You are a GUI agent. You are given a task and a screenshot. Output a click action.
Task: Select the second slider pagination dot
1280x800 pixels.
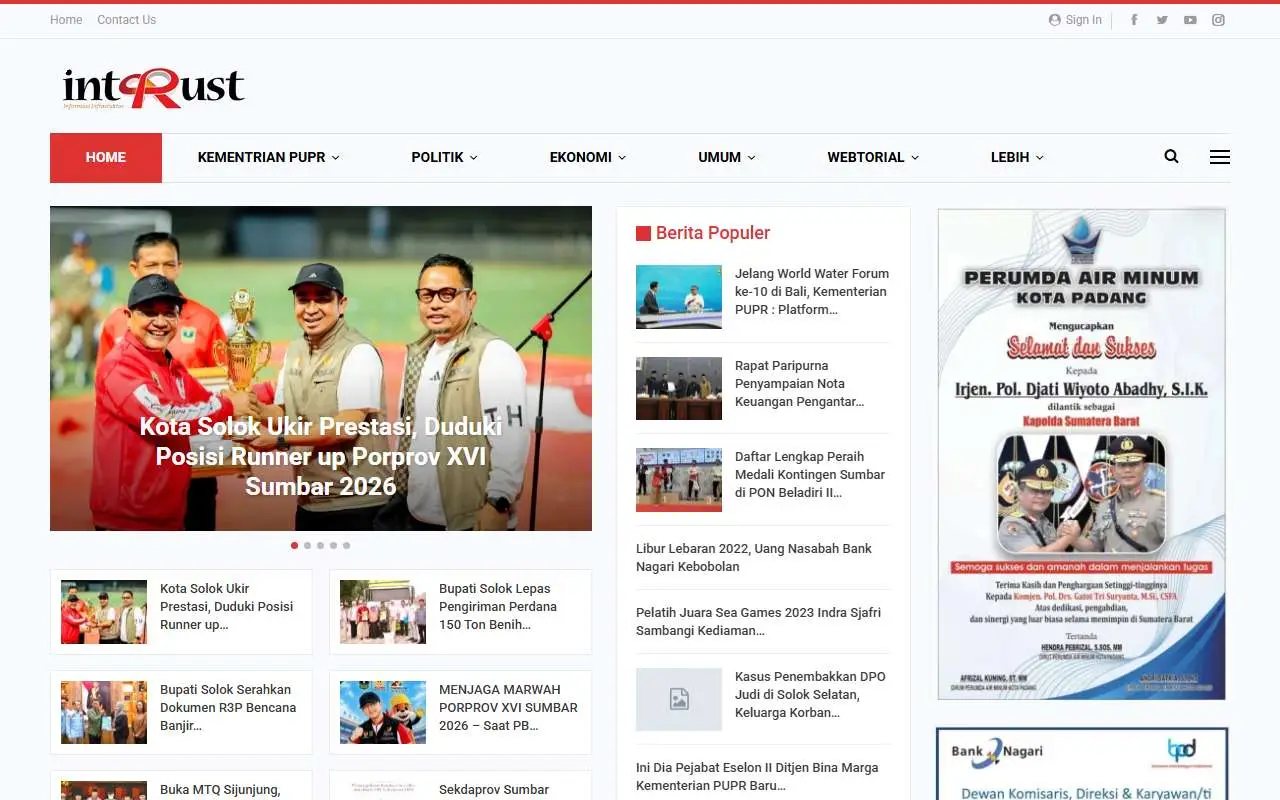[307, 545]
